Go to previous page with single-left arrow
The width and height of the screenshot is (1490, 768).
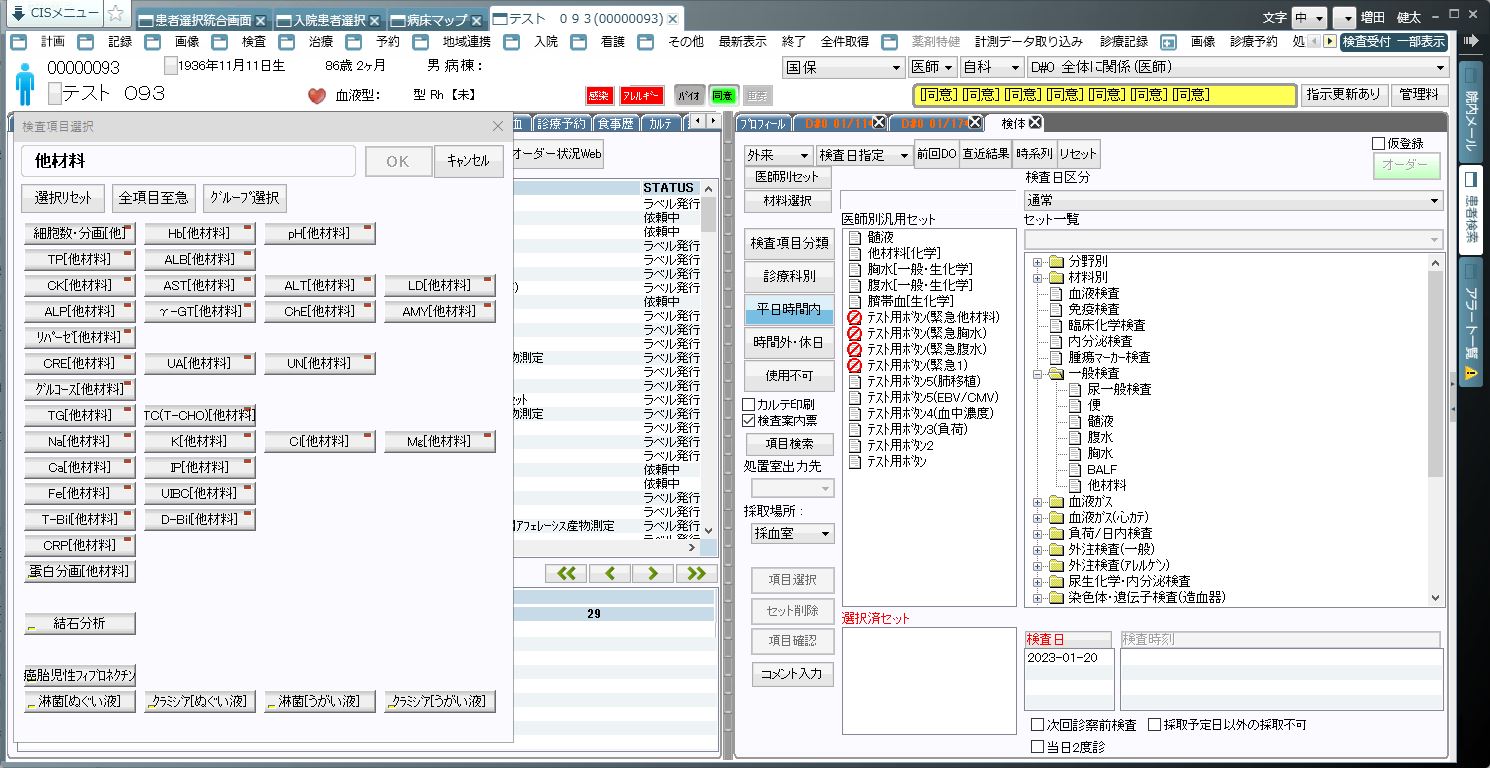pos(609,573)
